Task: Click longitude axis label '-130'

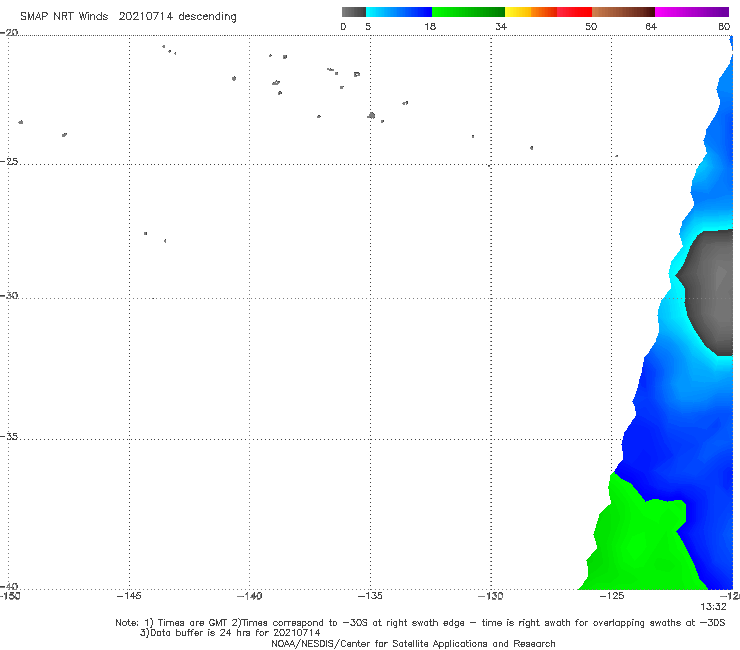Action: 491,596
